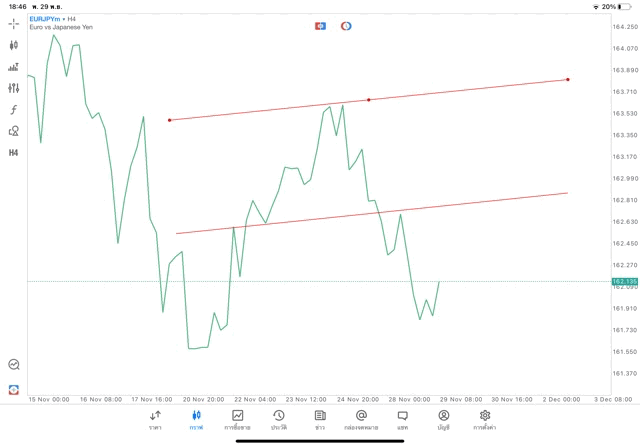Open the ประวัติ (History) tab

(278, 419)
